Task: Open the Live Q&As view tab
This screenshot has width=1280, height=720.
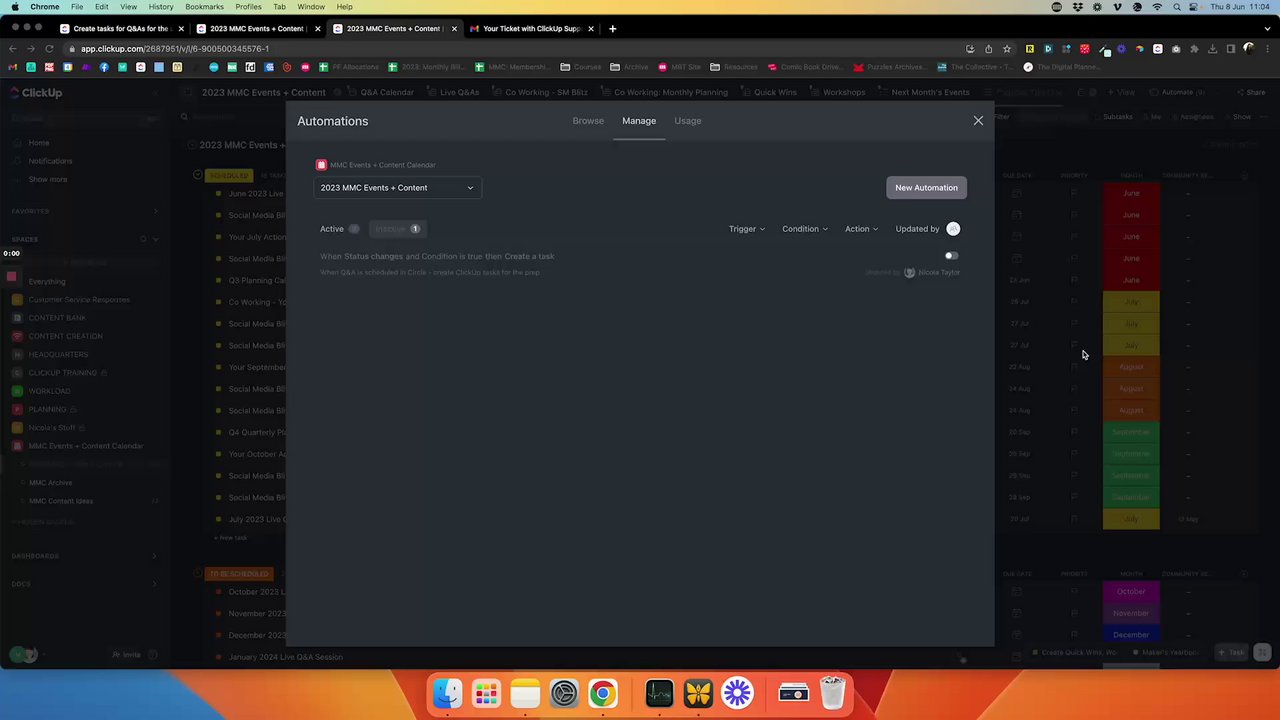Action: click(x=459, y=93)
